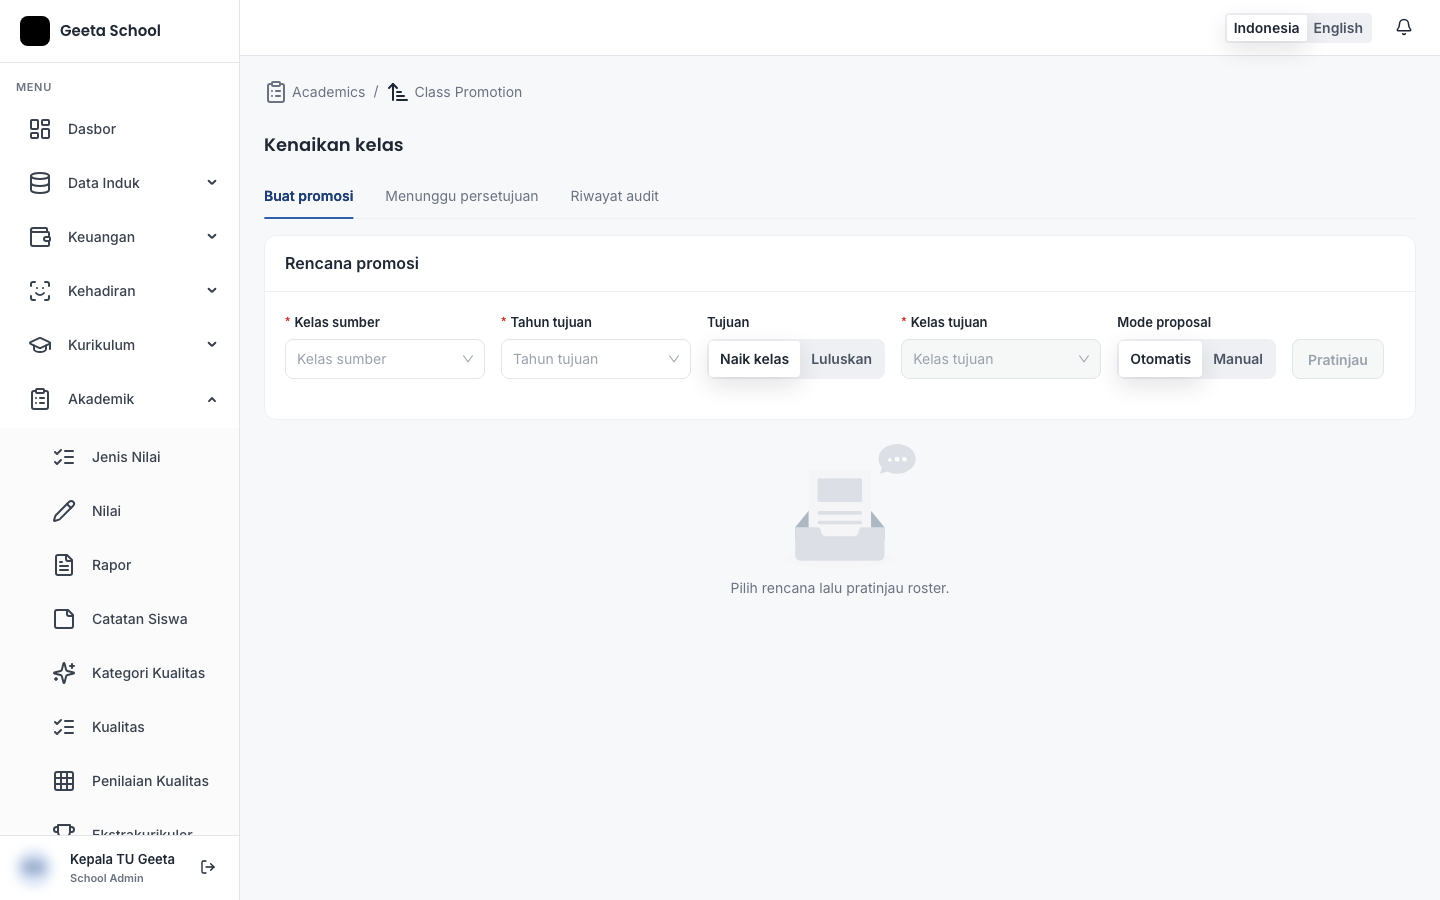Click the Rapor document icon
The height and width of the screenshot is (900, 1440).
click(64, 565)
